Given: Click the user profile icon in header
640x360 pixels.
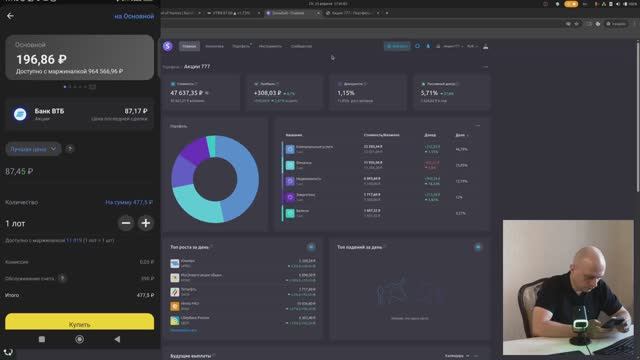Looking at the screenshot, I should coord(485,47).
